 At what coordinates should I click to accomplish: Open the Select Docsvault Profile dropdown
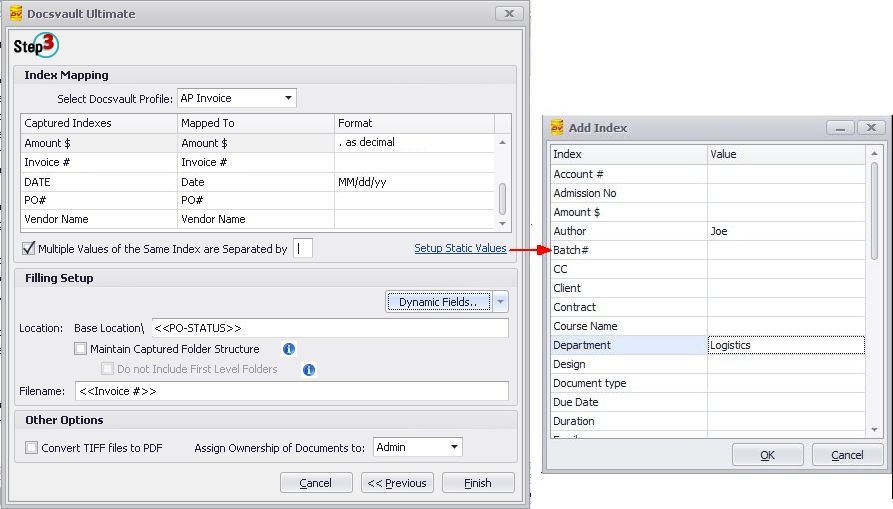pos(288,98)
